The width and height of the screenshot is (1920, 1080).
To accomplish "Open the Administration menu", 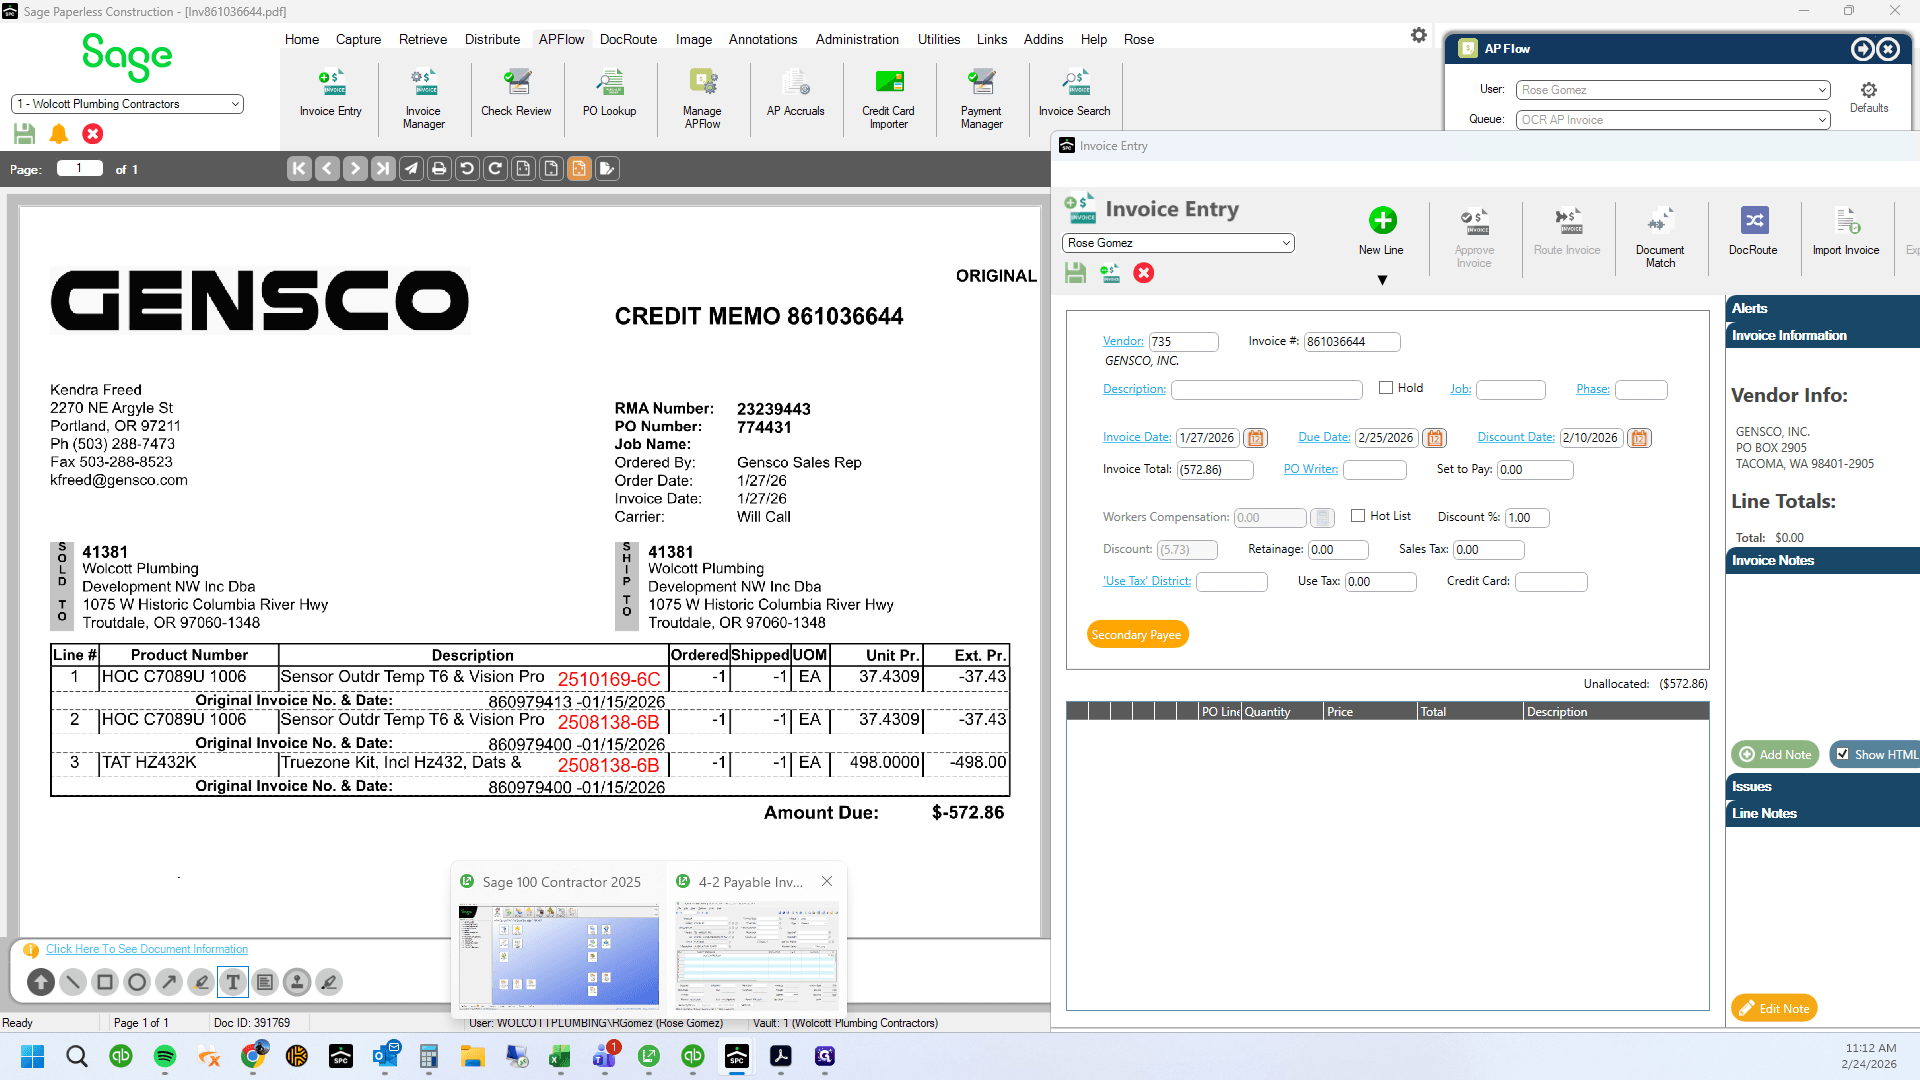I will click(857, 39).
